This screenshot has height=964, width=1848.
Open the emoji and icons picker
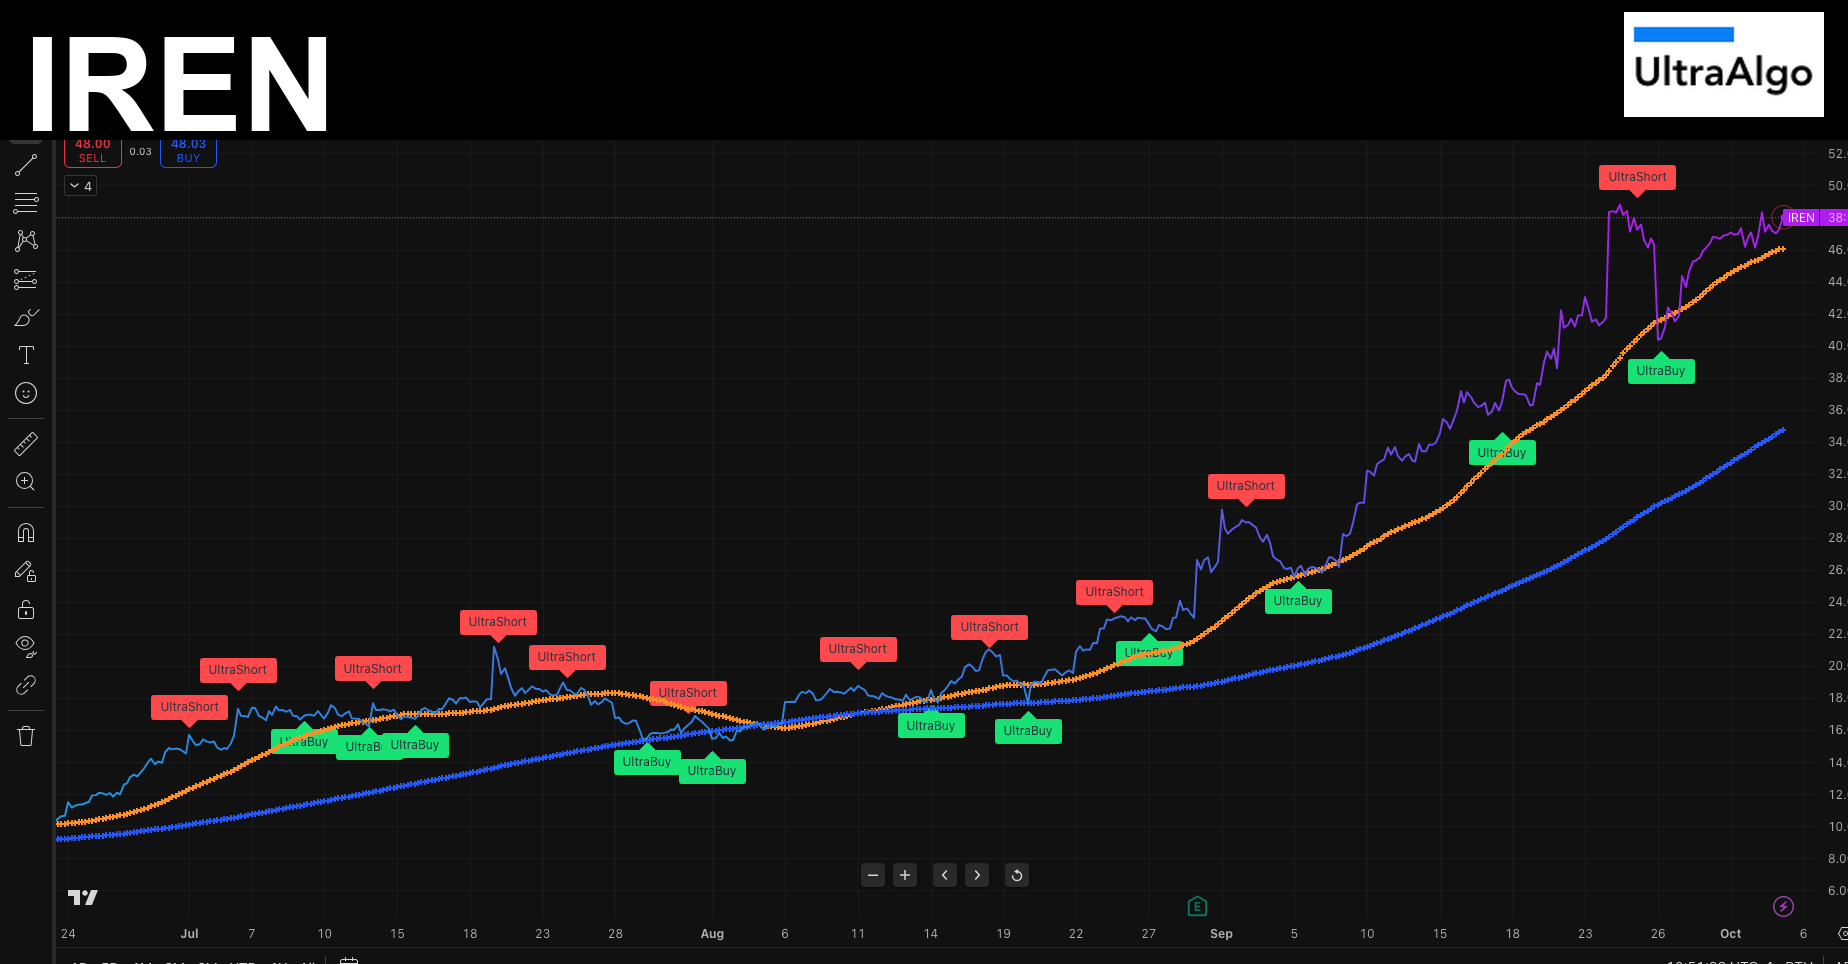click(26, 394)
